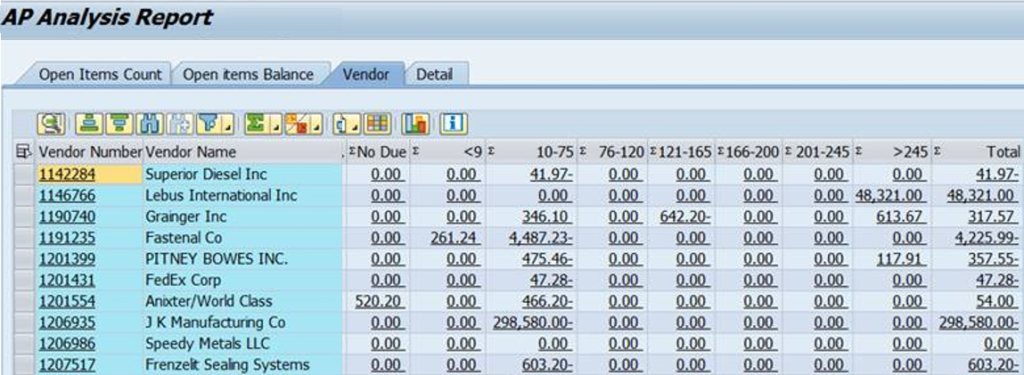Click the Find Next binoculars-plus icon

[x=180, y=123]
